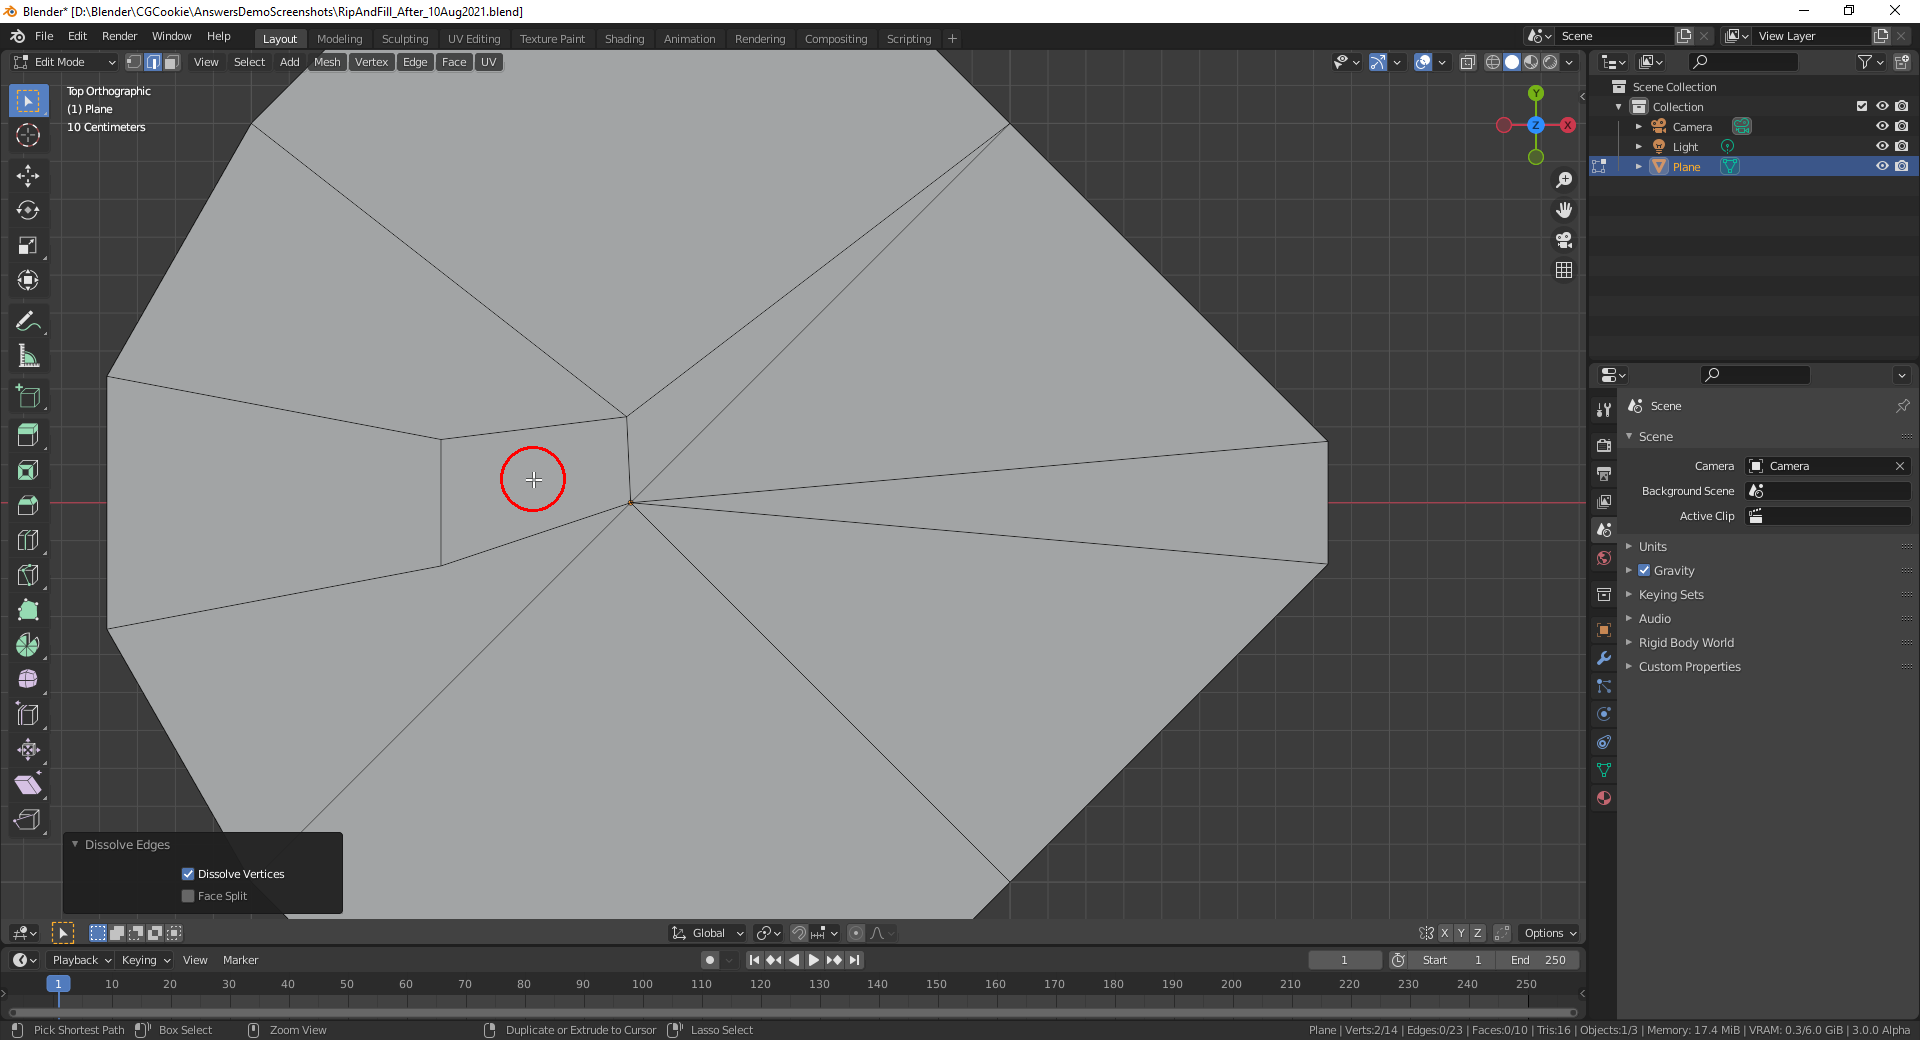Select the Measure tool
The width and height of the screenshot is (1920, 1040).
click(x=28, y=355)
